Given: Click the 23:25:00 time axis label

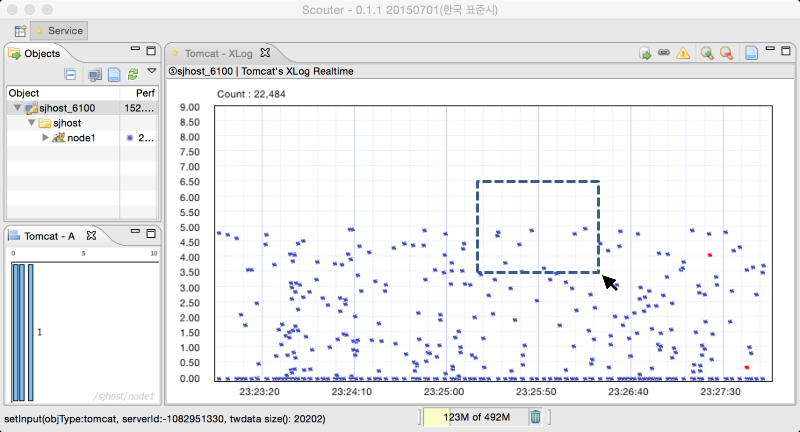Looking at the screenshot, I should 444,392.
